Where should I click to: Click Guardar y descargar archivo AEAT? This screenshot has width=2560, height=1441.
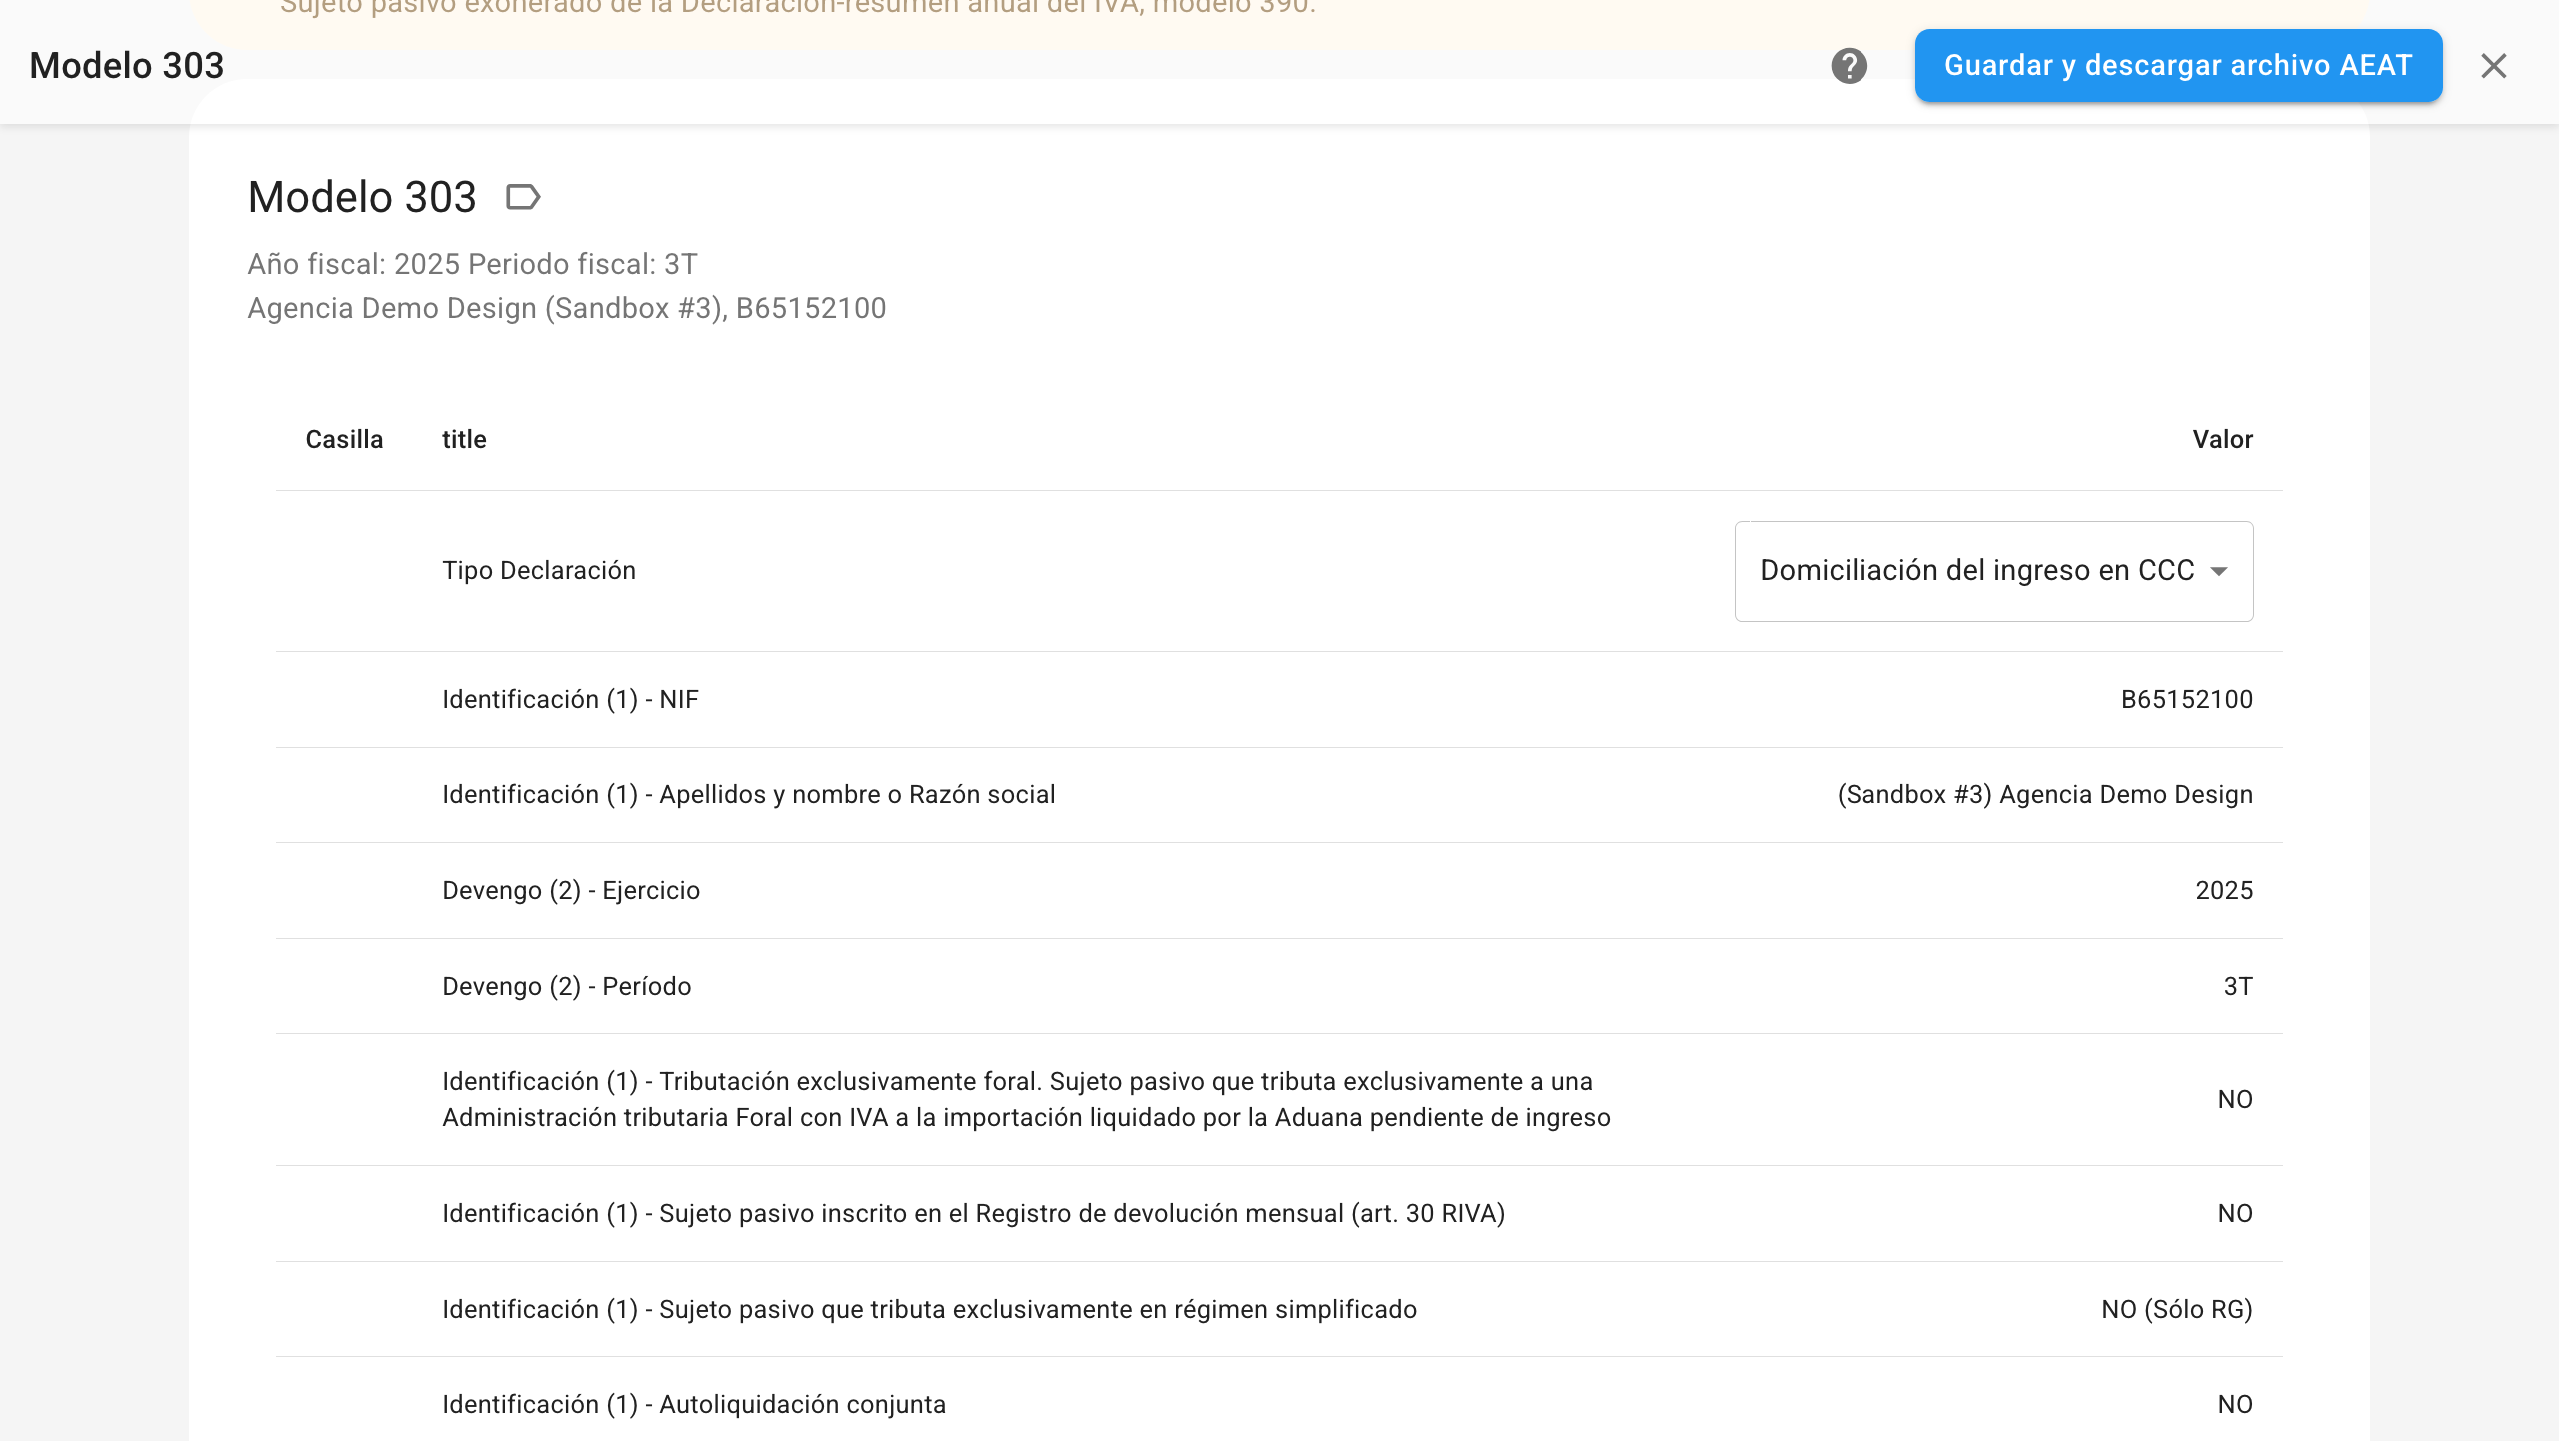click(x=2178, y=66)
